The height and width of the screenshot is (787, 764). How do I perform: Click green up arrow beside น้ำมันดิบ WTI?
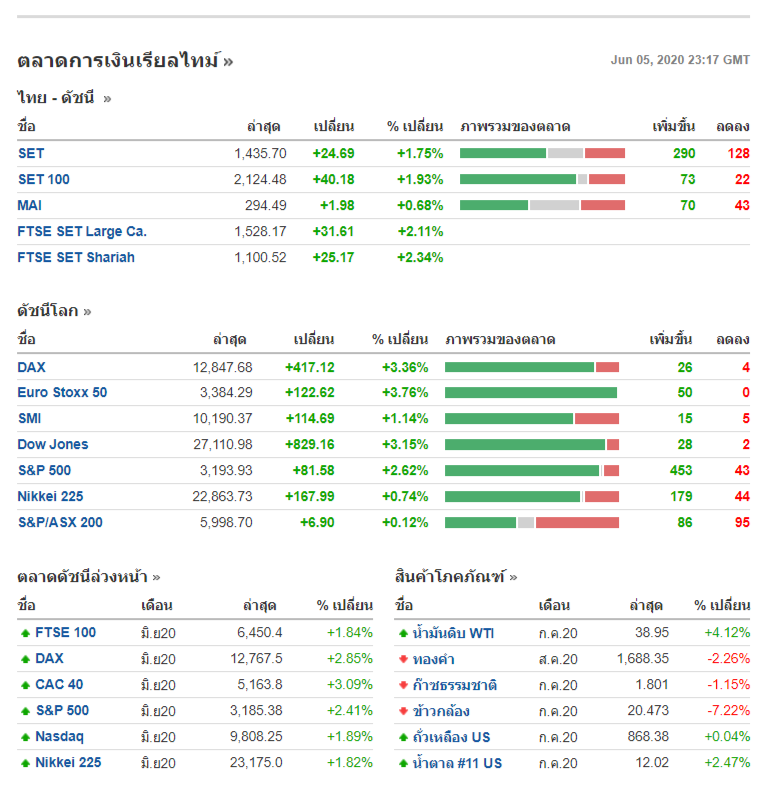click(x=403, y=633)
